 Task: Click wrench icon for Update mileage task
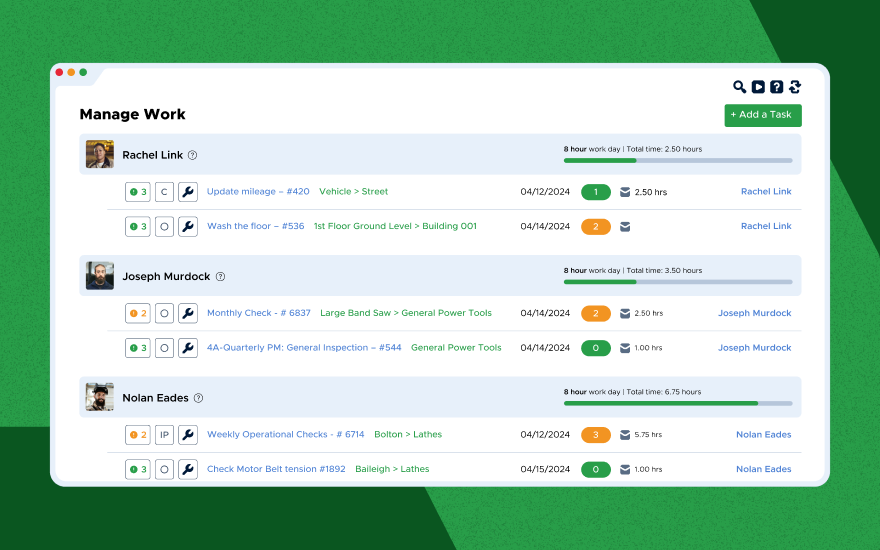click(188, 192)
